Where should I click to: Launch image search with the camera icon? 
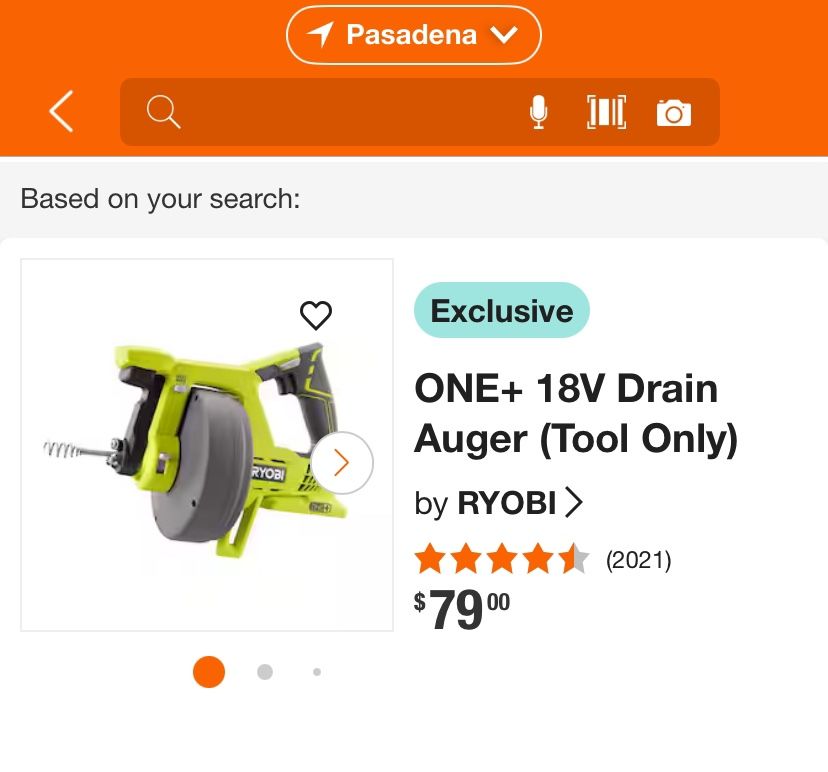coord(674,113)
